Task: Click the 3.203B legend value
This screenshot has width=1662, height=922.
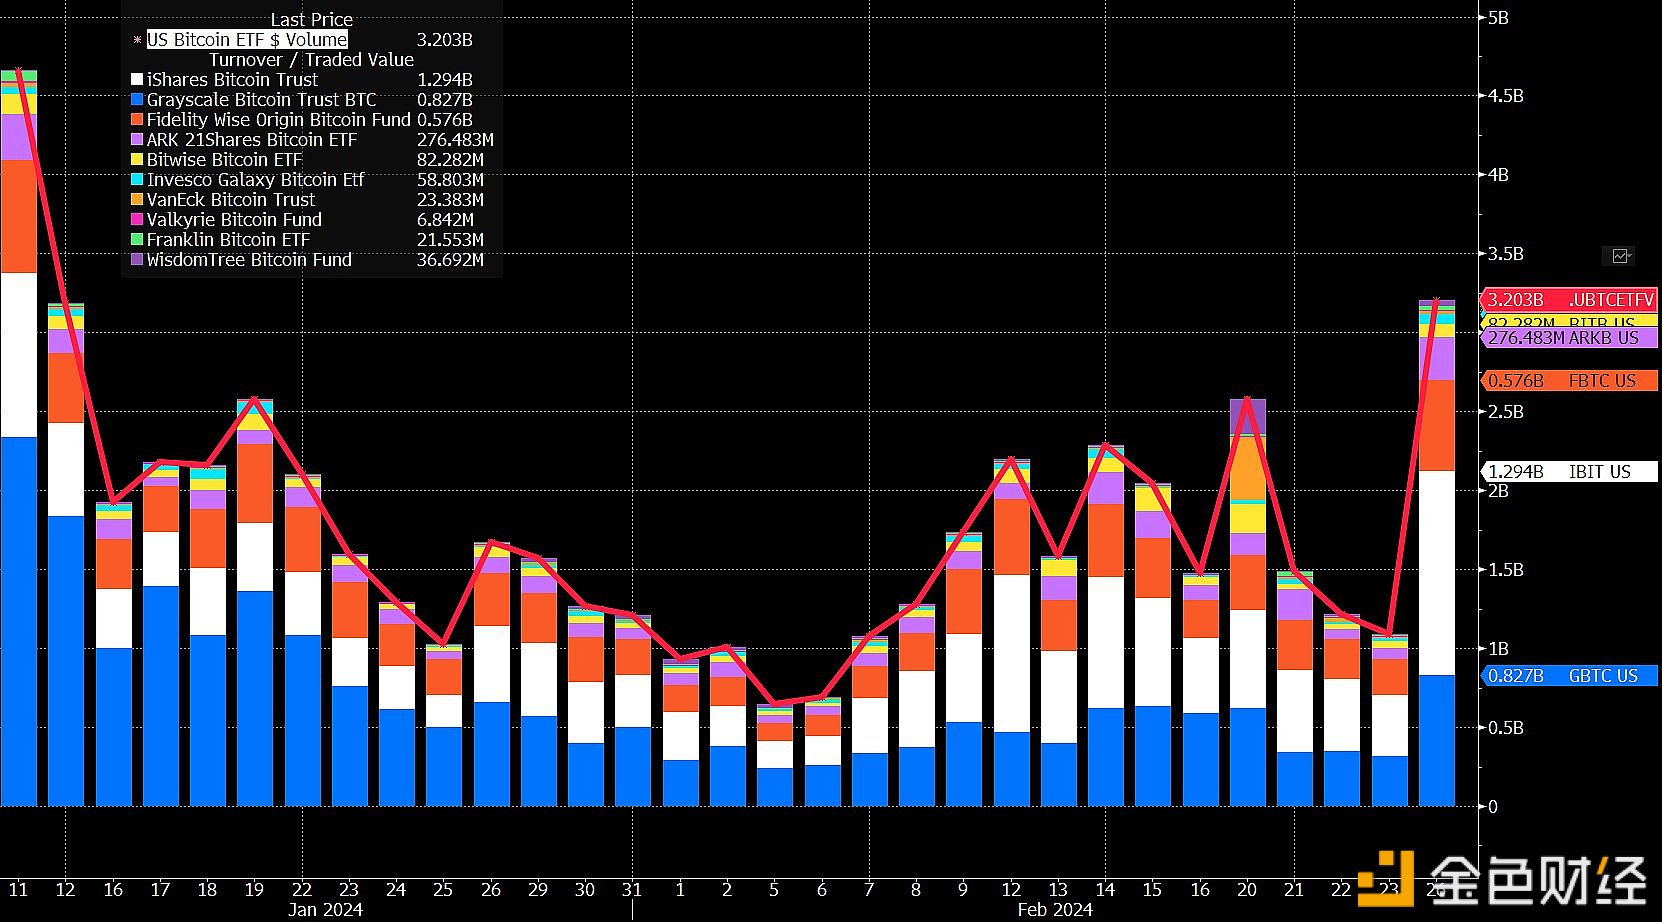Action: [445, 39]
